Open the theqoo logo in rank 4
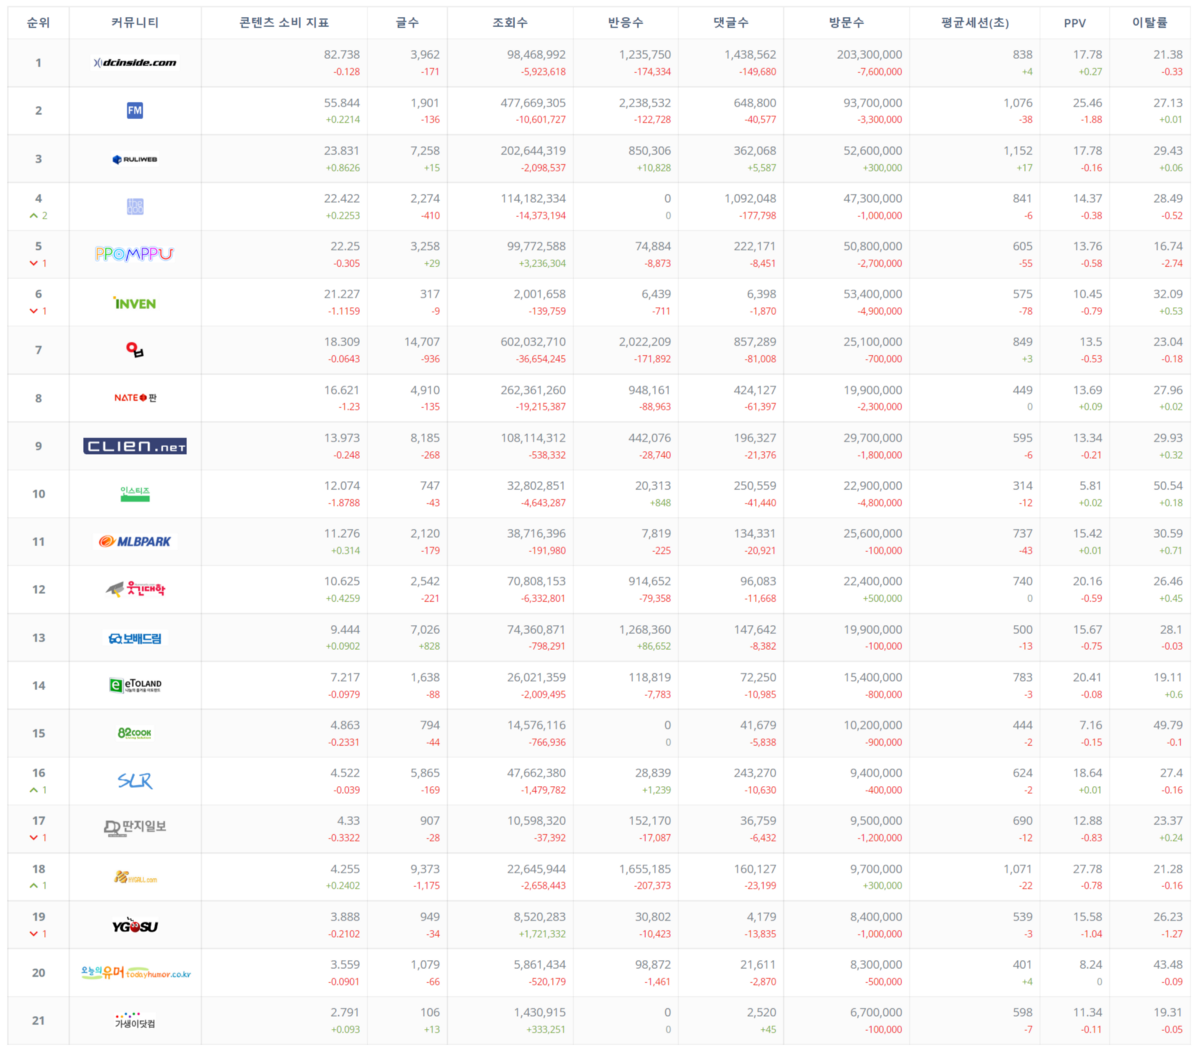 click(x=135, y=207)
